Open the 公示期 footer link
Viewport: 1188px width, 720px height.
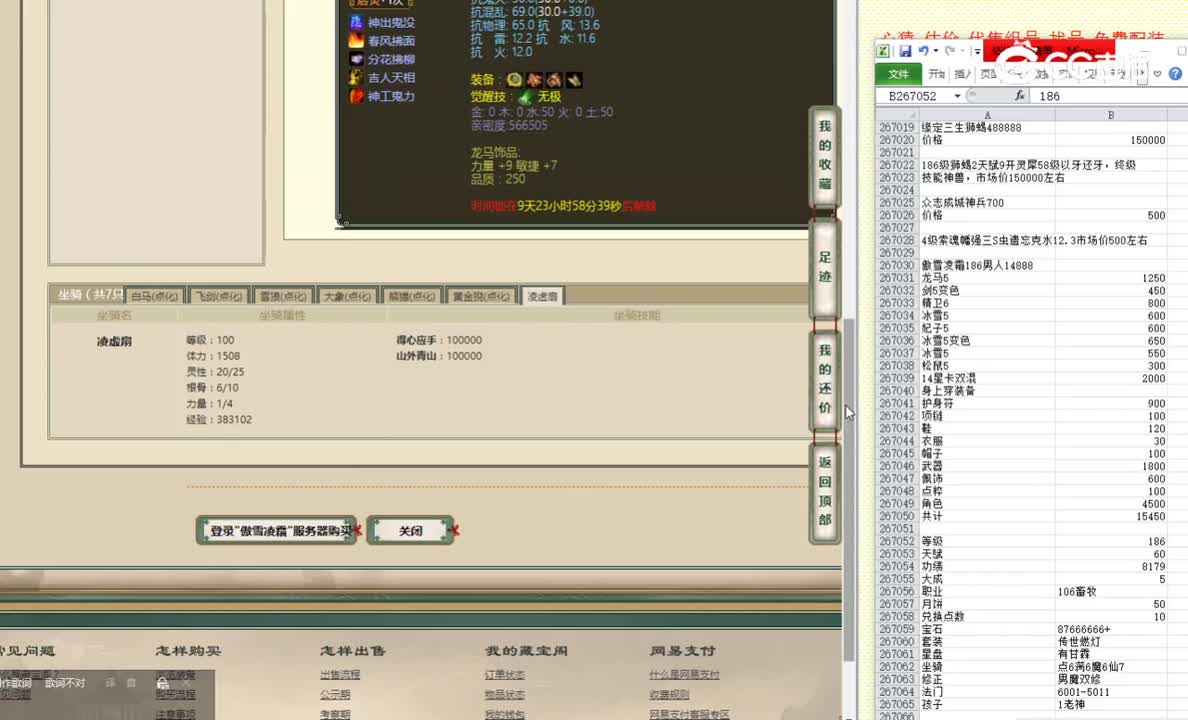tap(334, 694)
